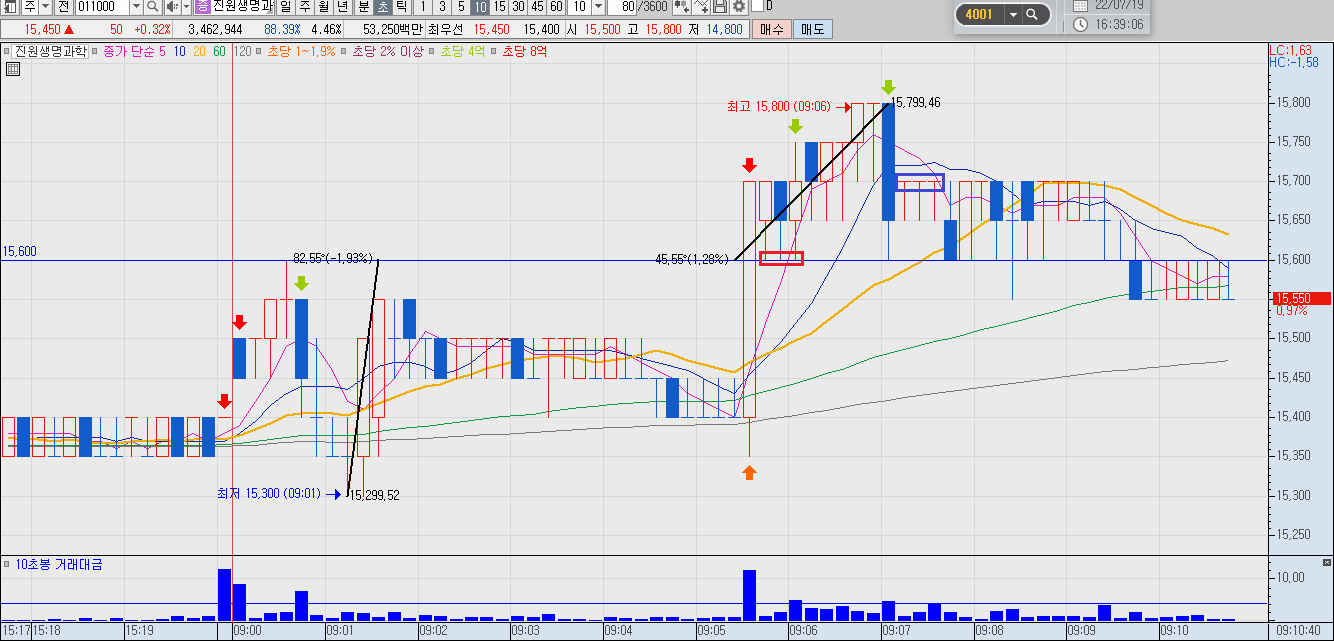This screenshot has width=1334, height=641.
Task: Click the speaker sound icon
Action: [172, 7]
